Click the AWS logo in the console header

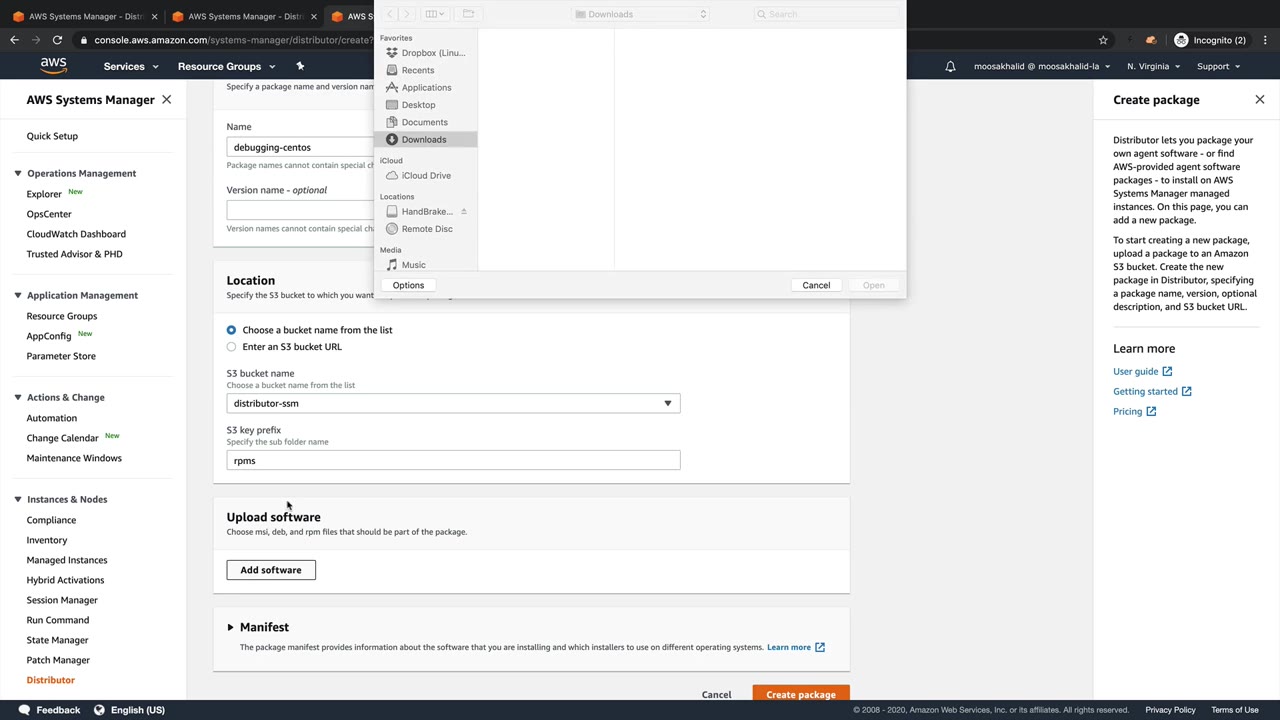tap(54, 66)
